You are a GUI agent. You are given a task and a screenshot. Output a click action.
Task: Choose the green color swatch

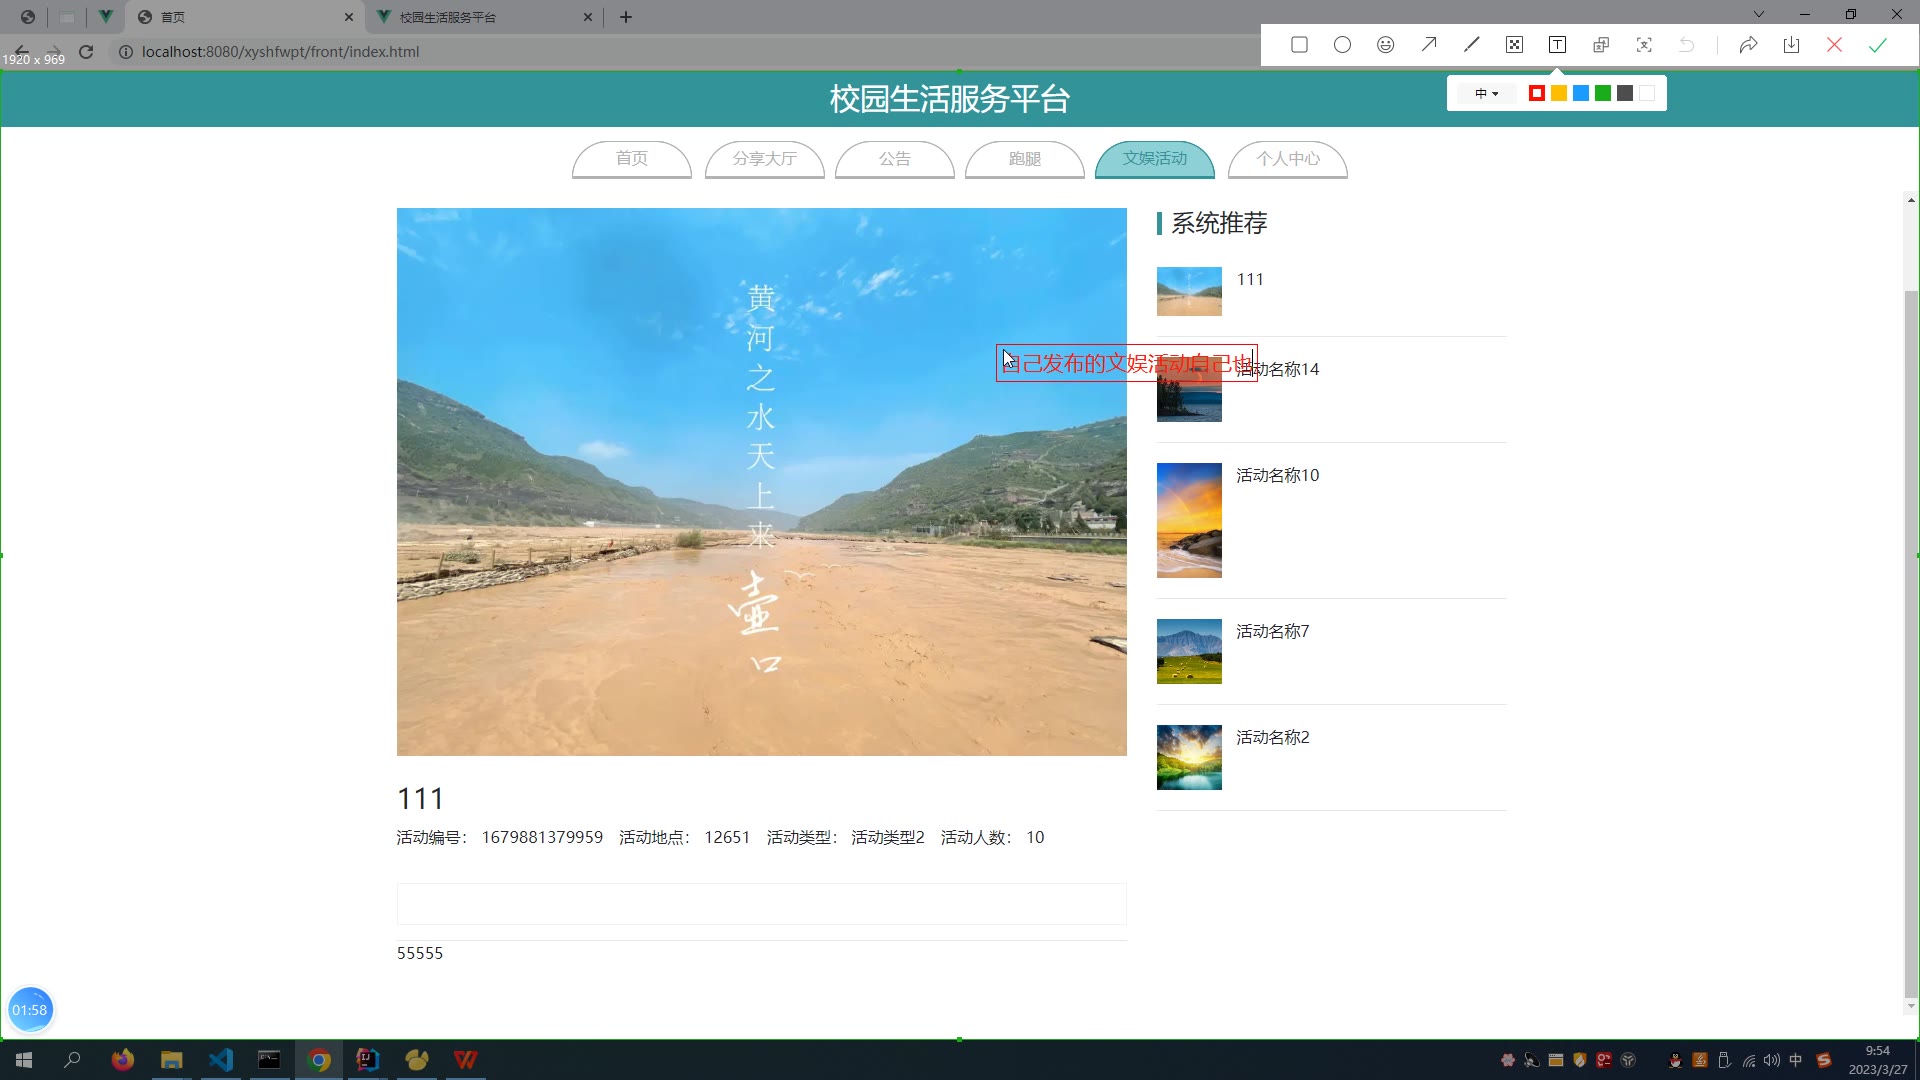point(1603,93)
